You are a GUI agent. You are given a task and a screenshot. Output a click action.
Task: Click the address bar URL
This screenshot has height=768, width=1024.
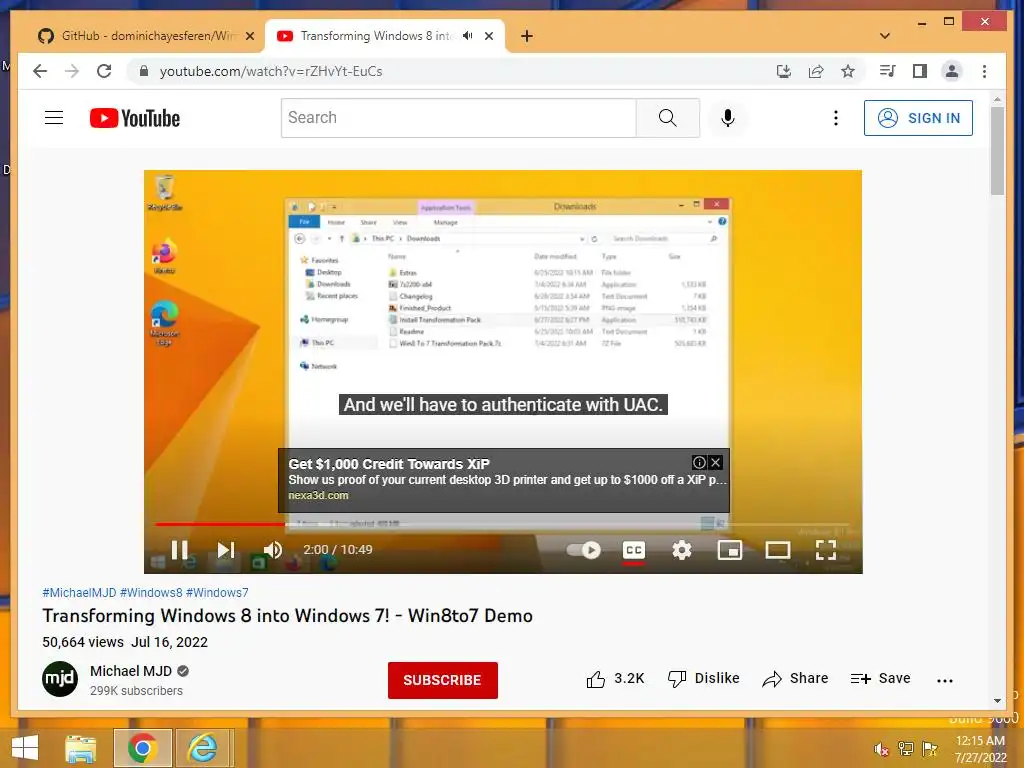click(271, 71)
